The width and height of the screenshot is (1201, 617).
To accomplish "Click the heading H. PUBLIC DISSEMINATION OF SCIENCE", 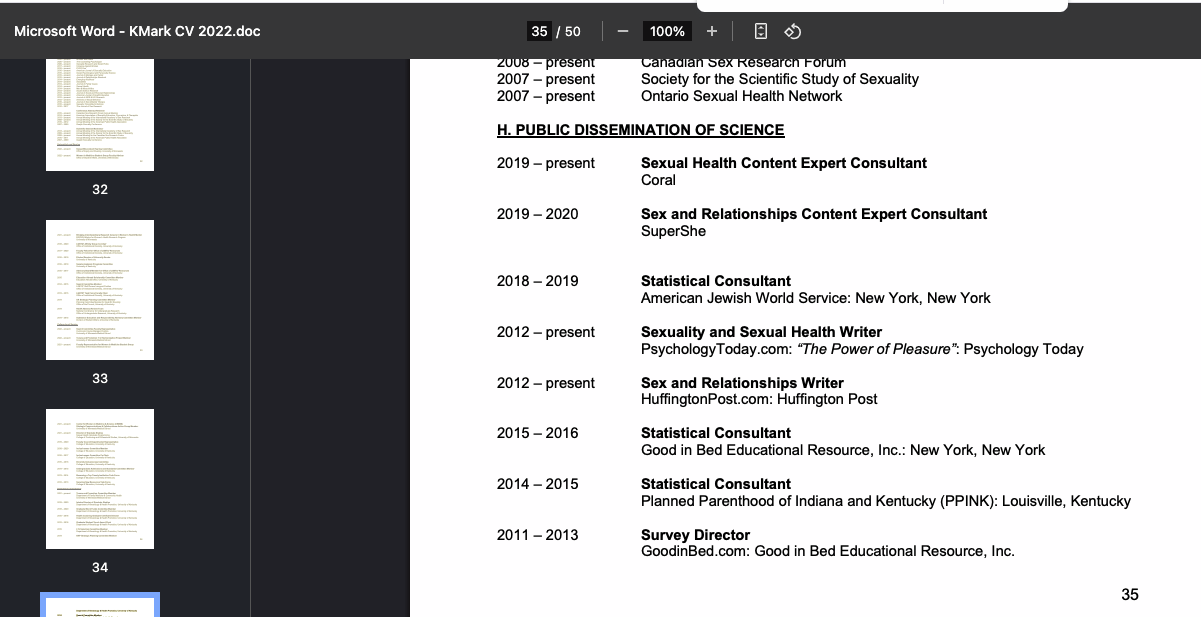I will click(641, 130).
